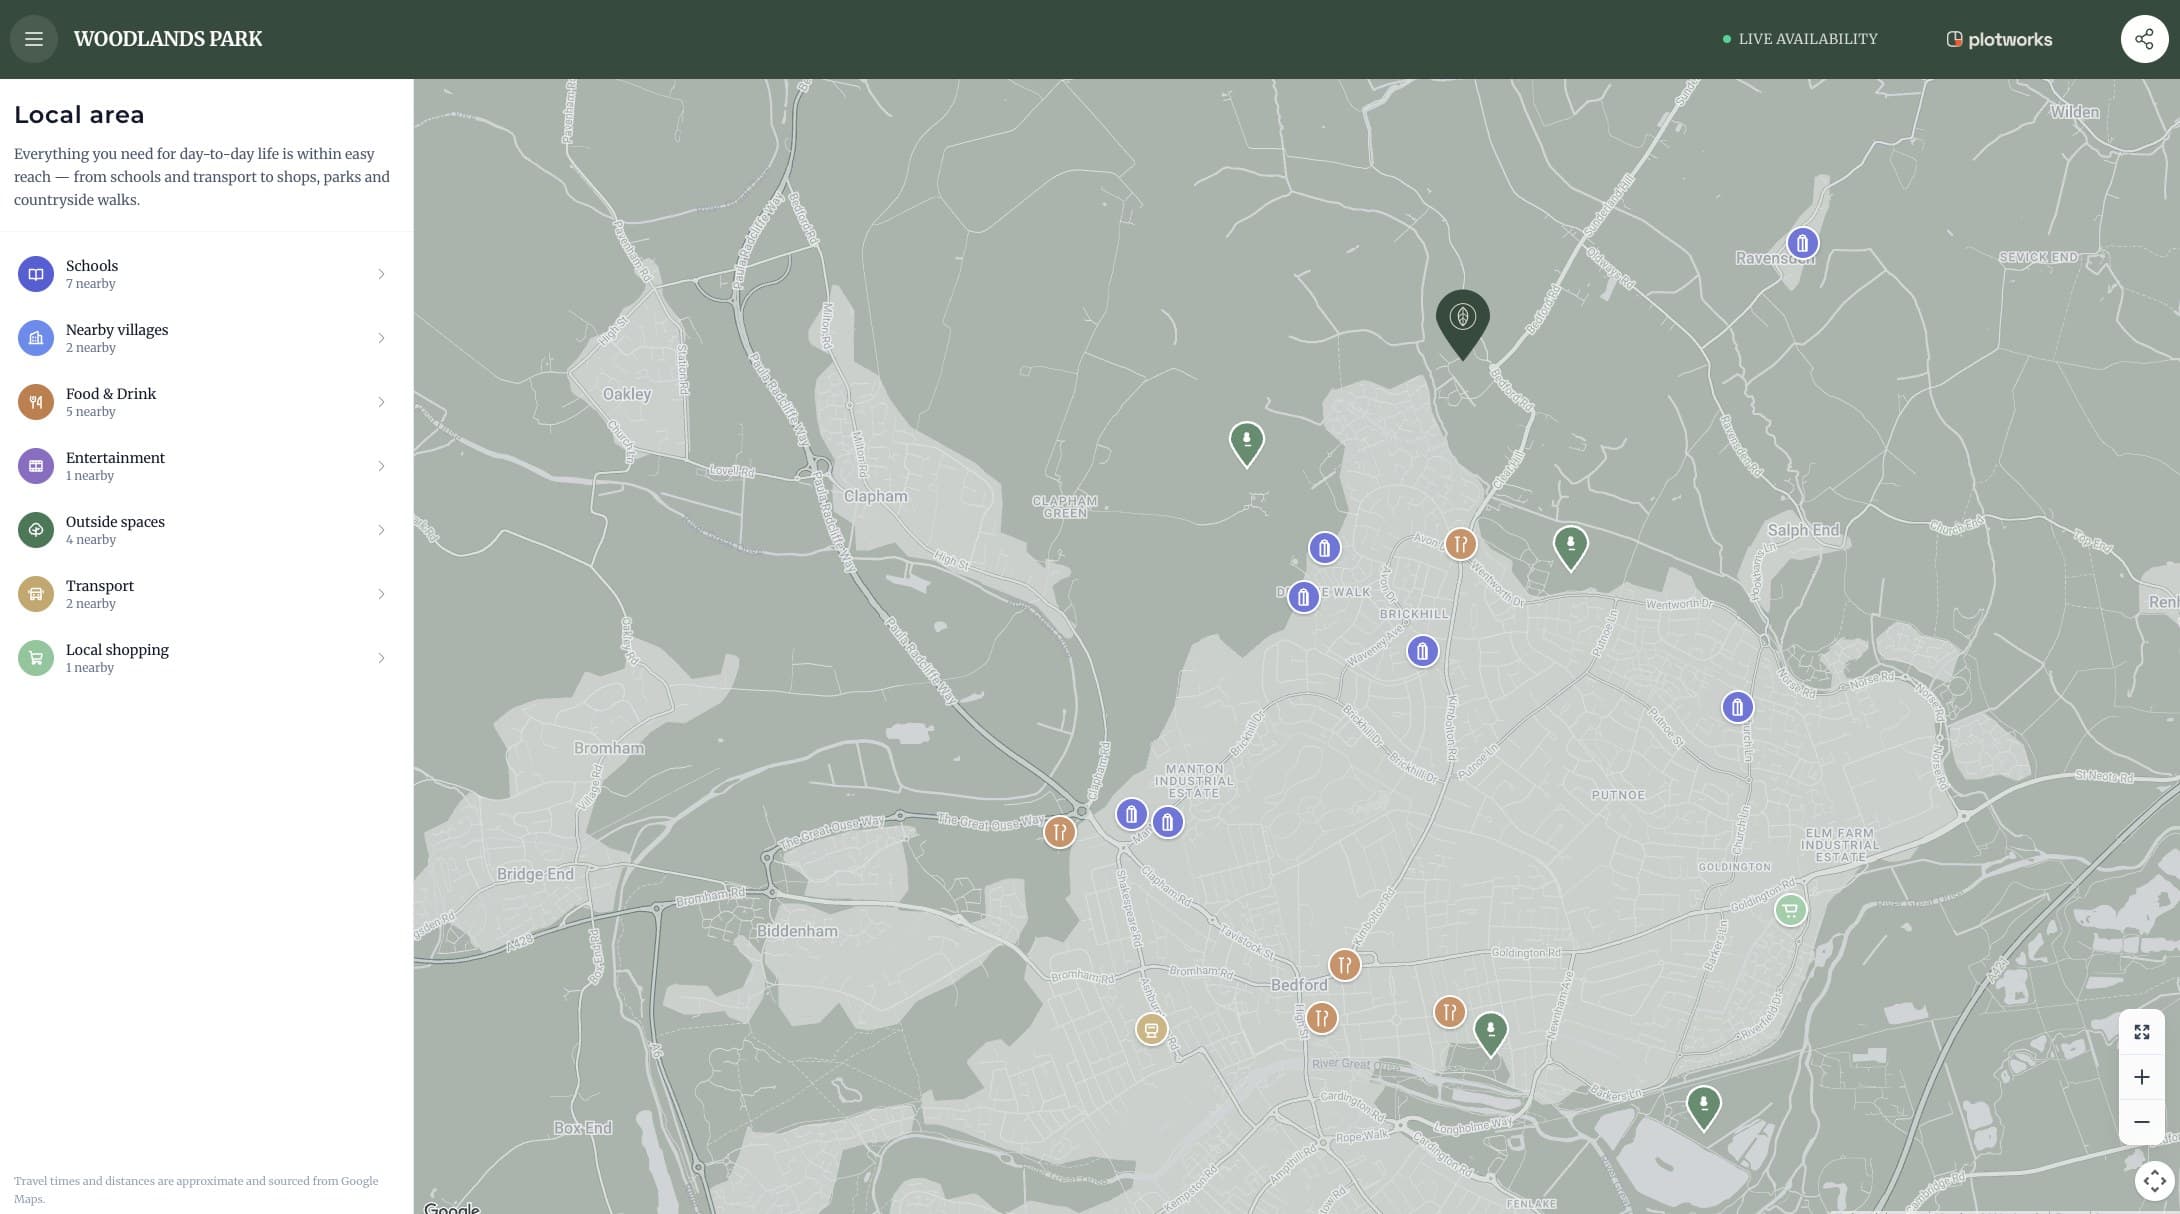Select the Local shopping cart icon
Screen dimensions: 2180x1214
[x=36, y=658]
